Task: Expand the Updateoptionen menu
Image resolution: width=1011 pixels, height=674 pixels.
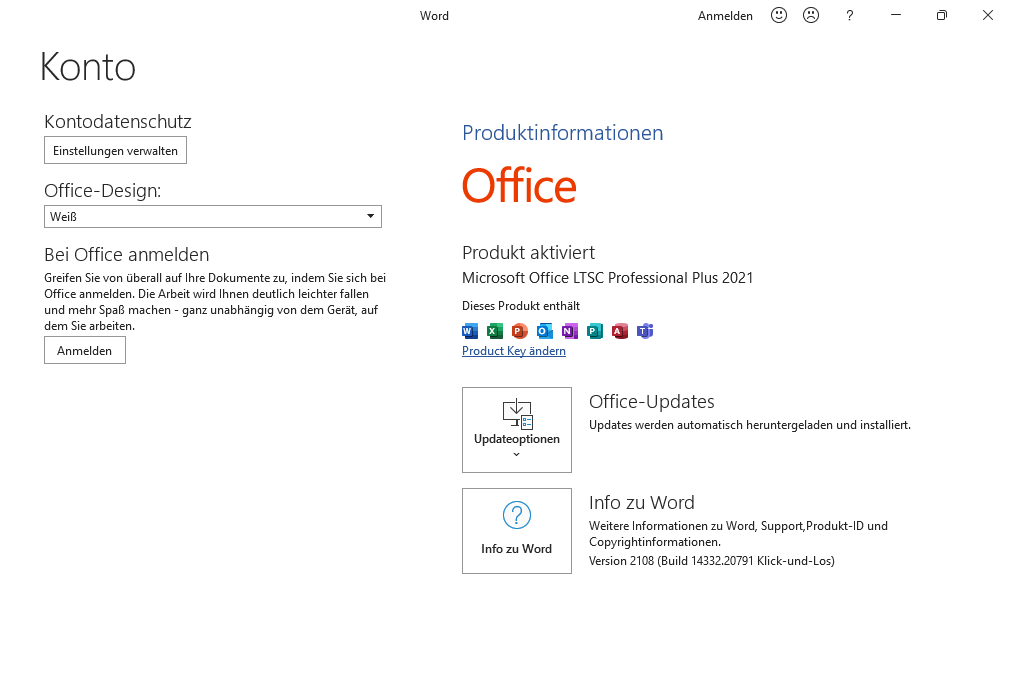Action: coord(517,430)
